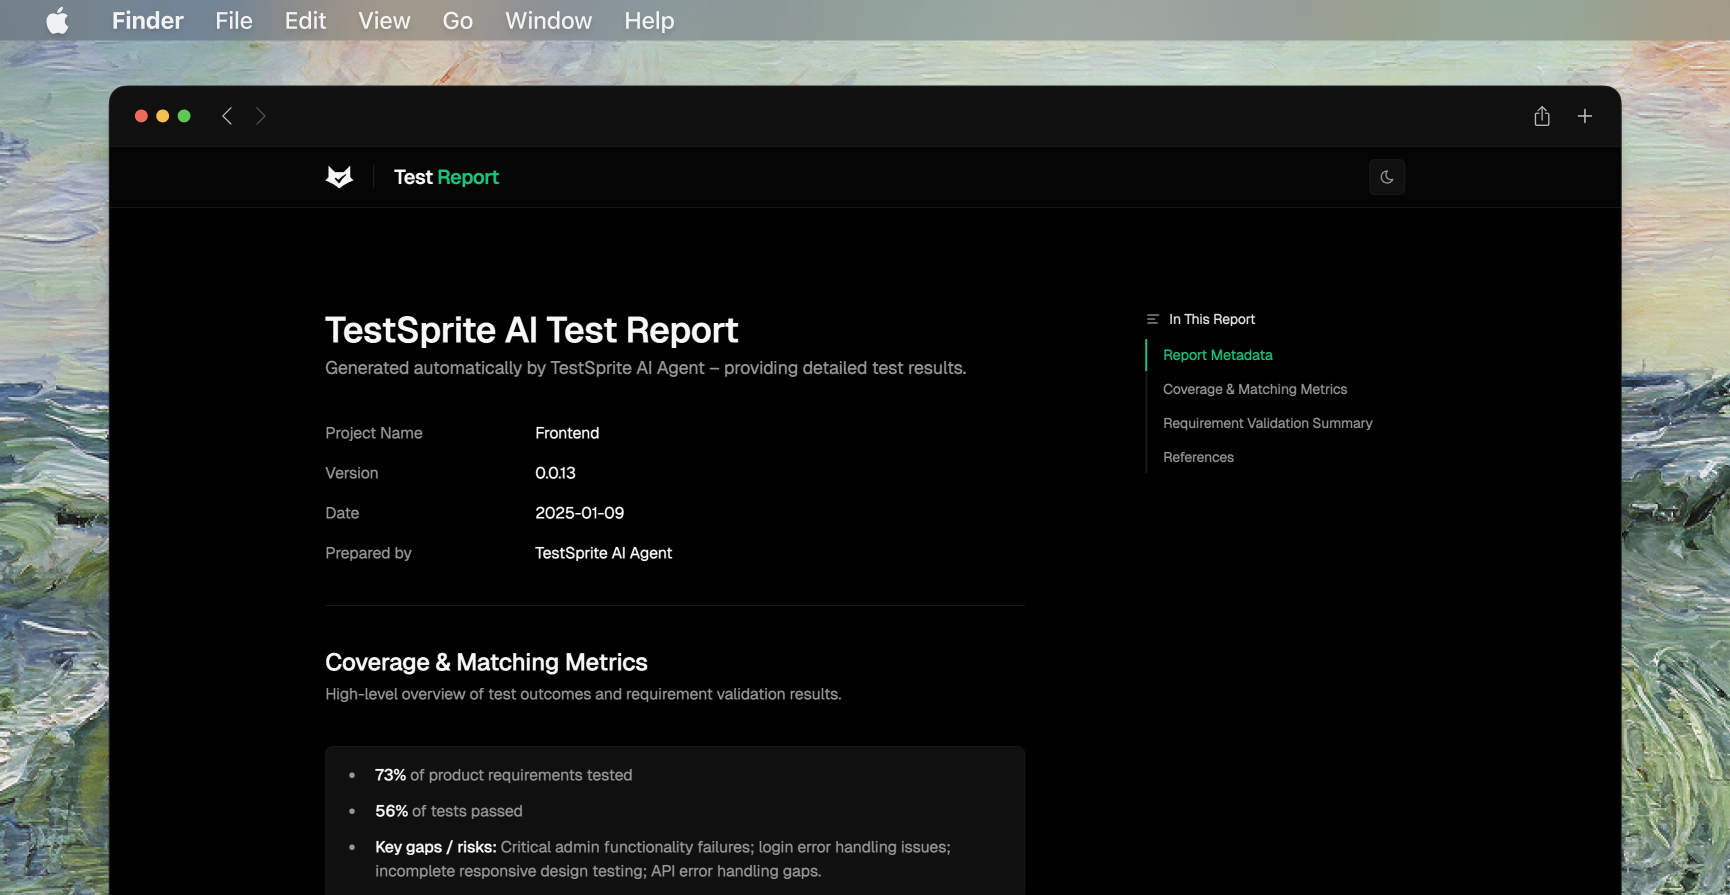Click the project name value Frontend

click(567, 433)
